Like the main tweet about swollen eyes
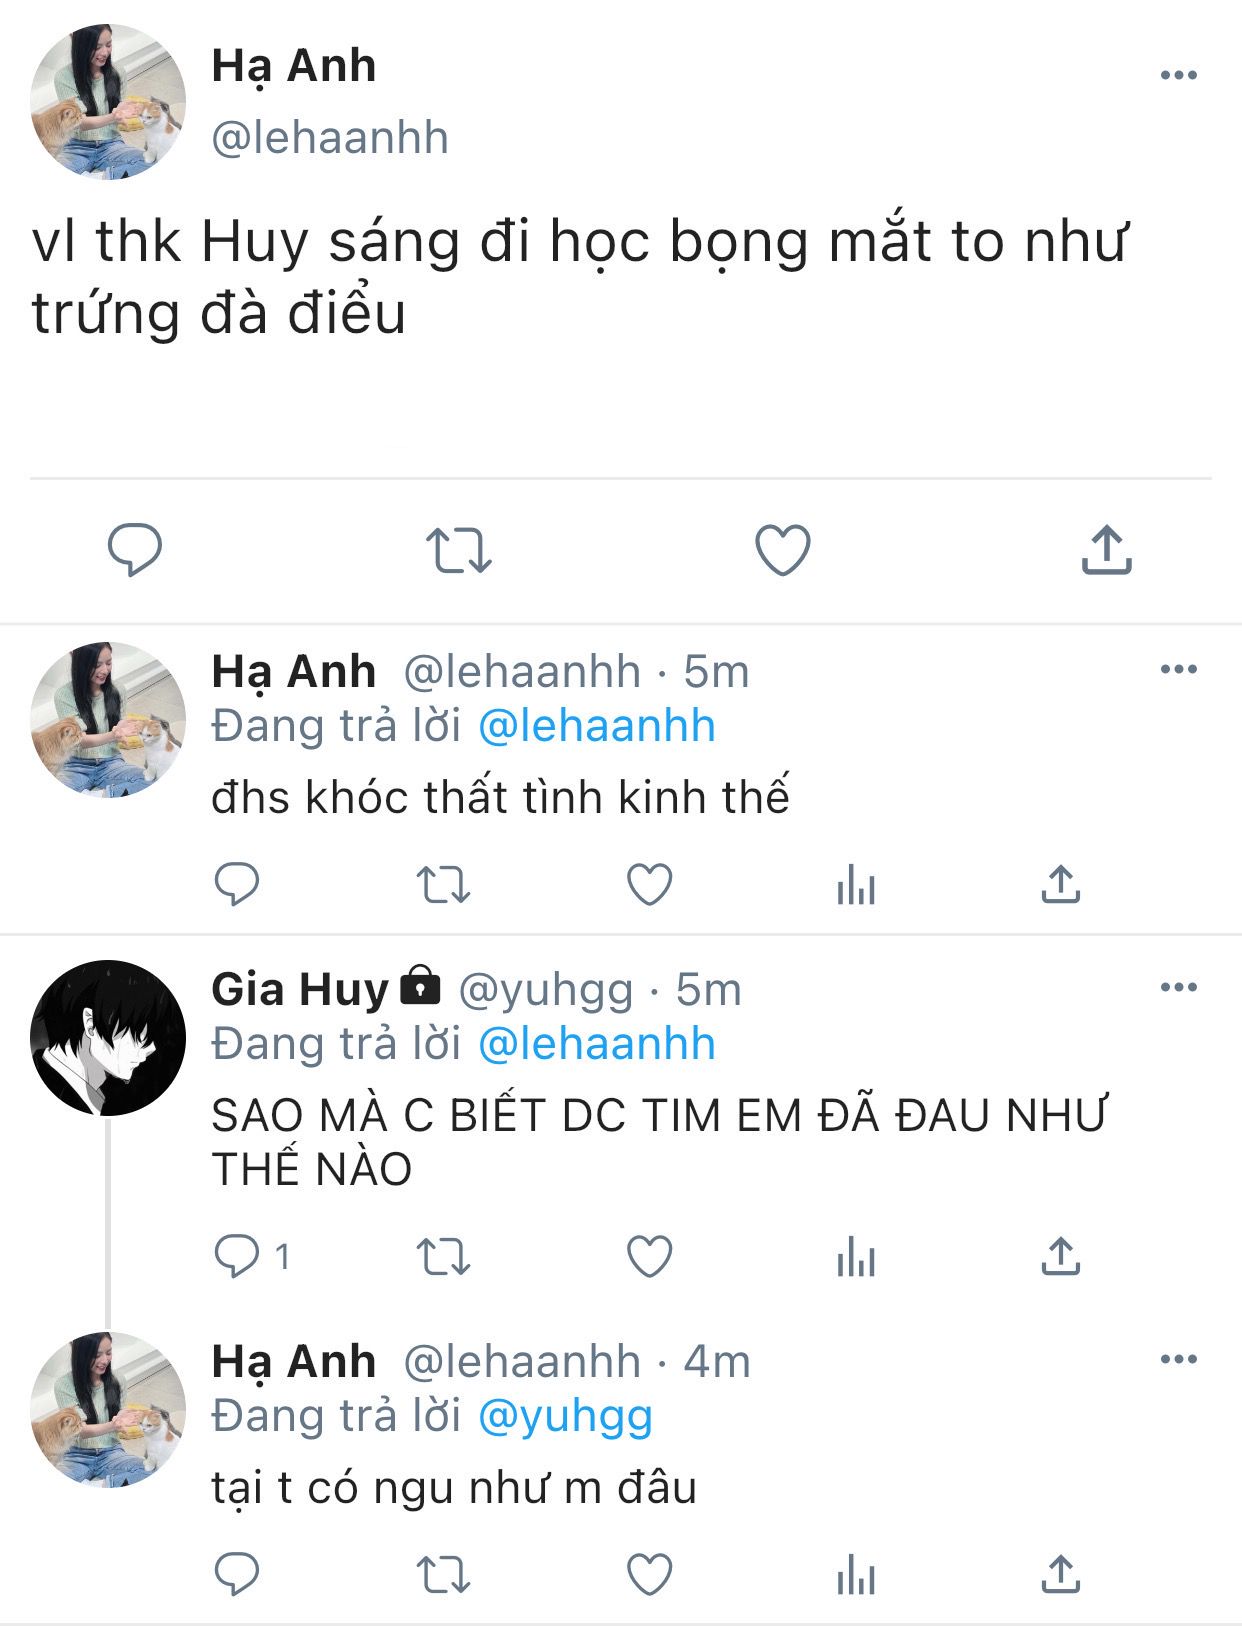The width and height of the screenshot is (1242, 1626). pos(782,550)
